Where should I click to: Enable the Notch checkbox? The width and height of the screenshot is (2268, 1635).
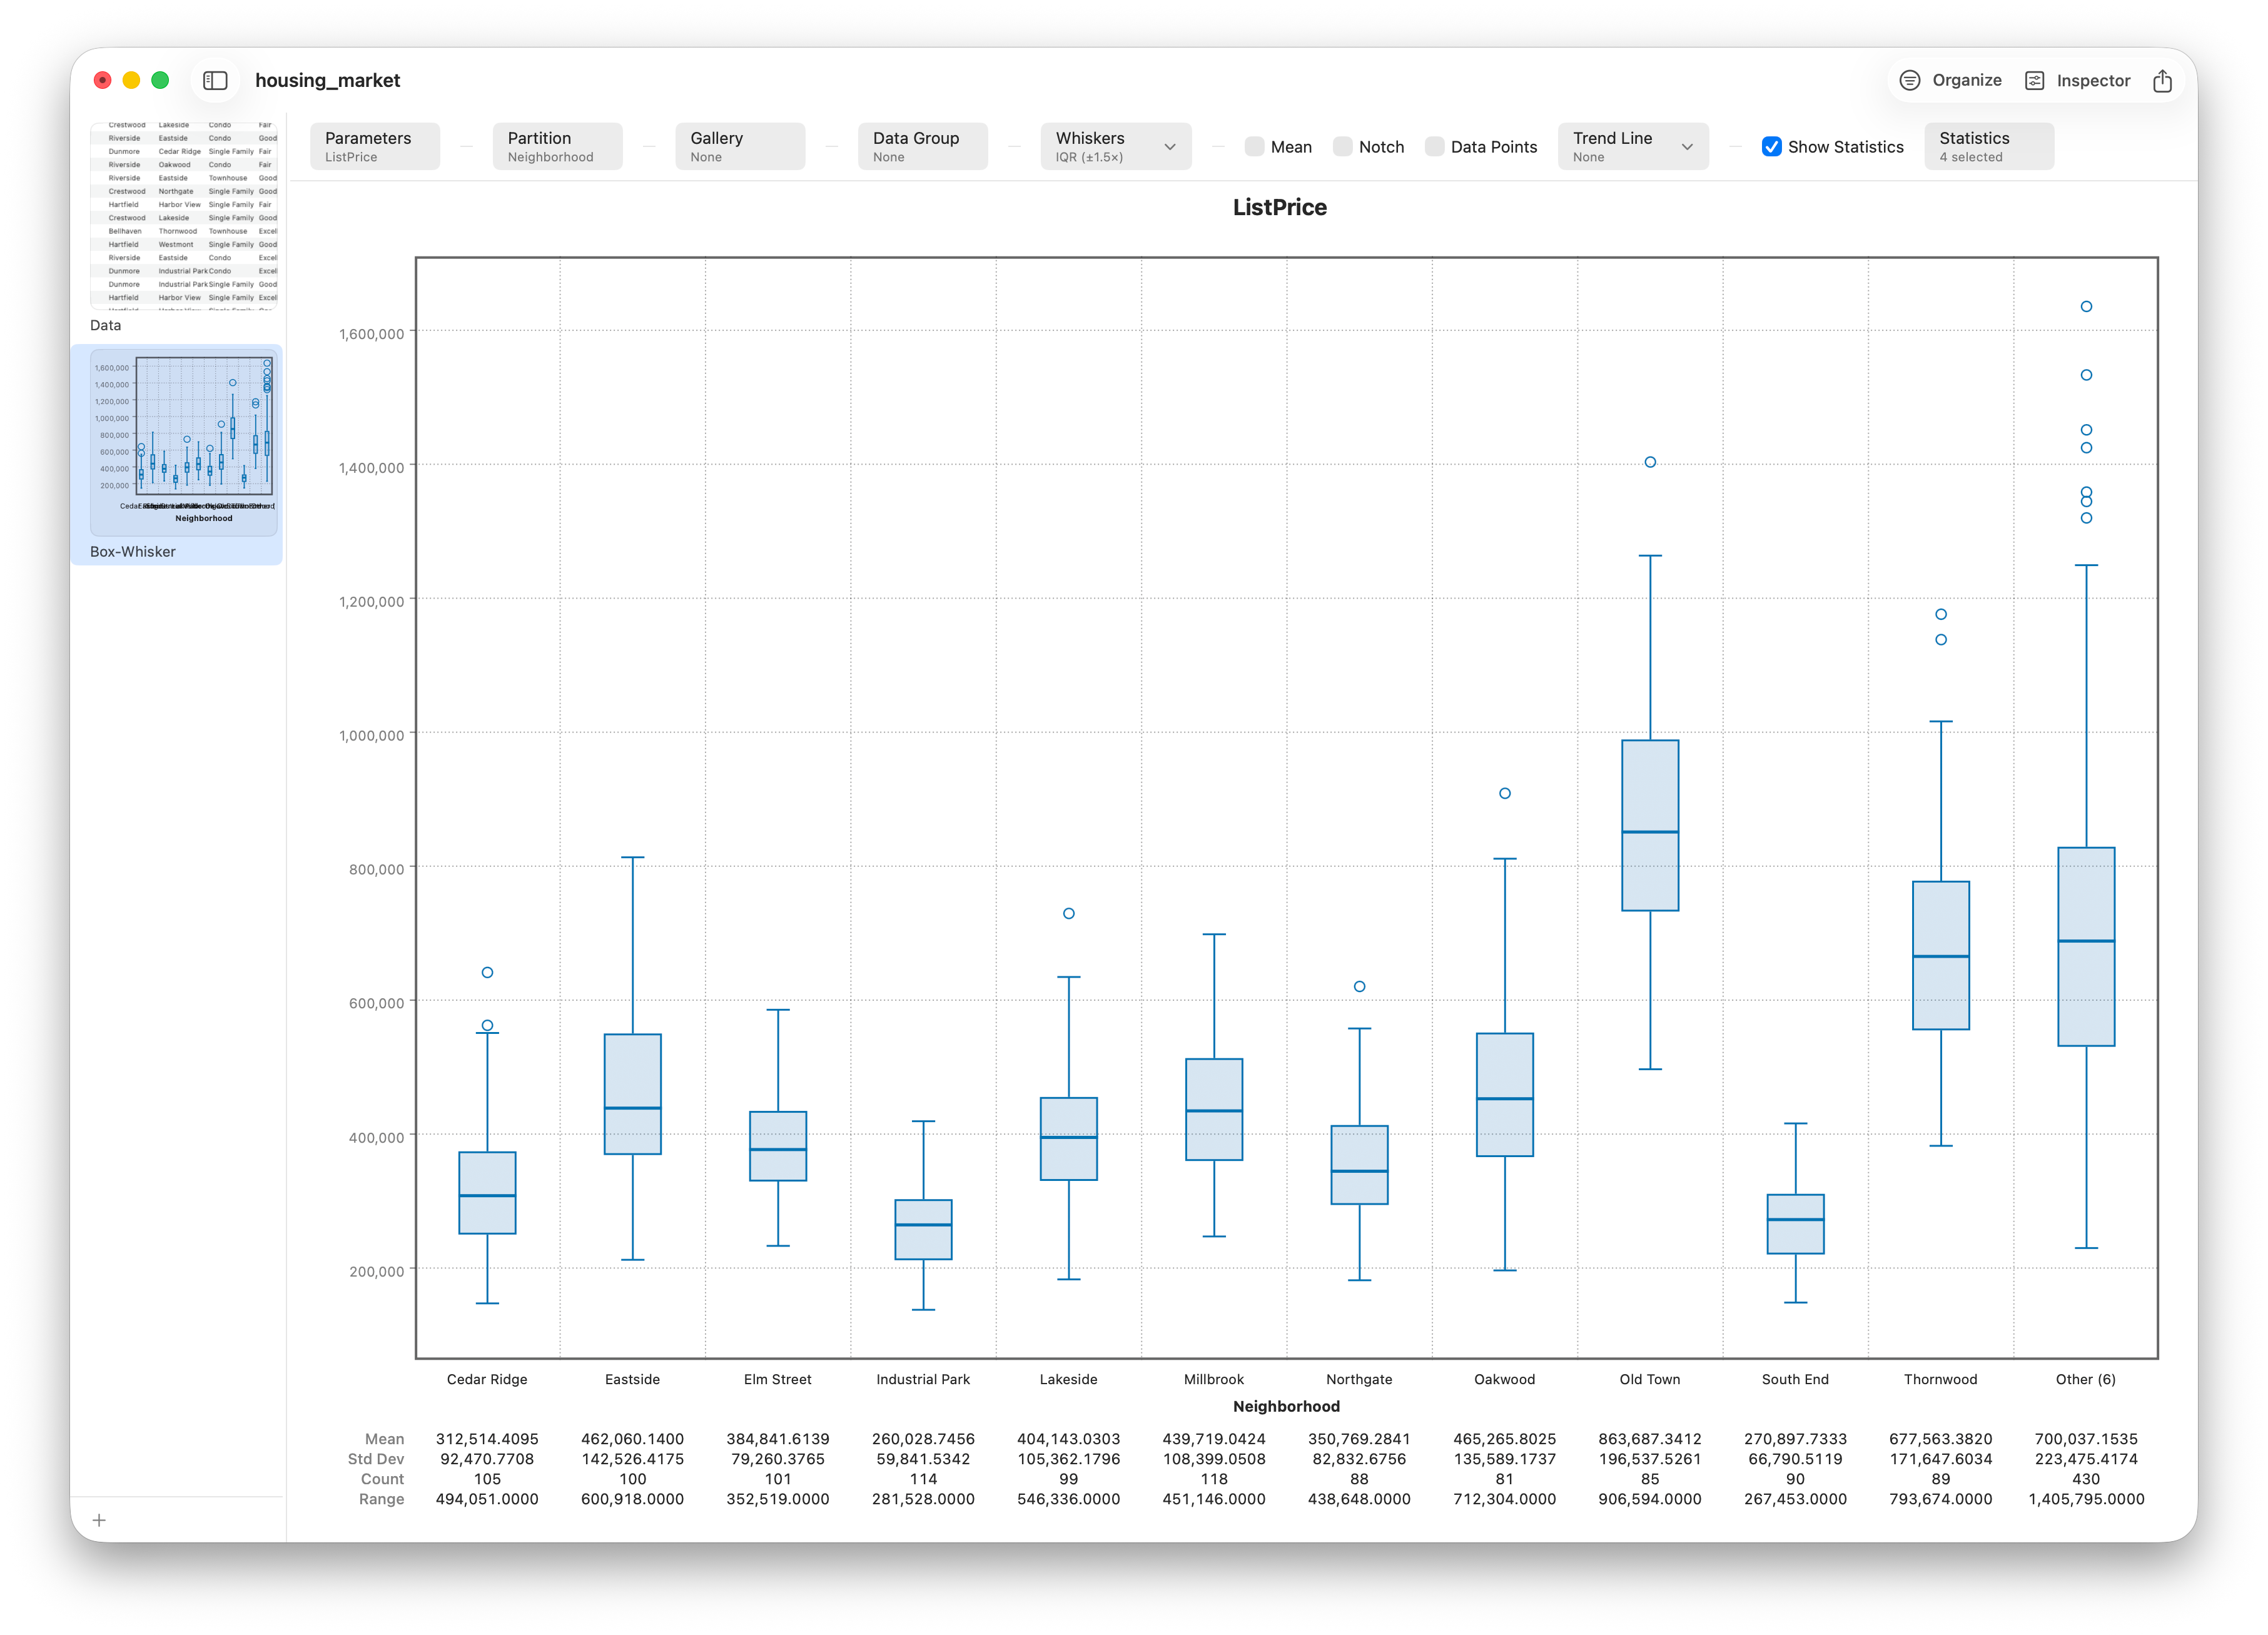tap(1342, 146)
